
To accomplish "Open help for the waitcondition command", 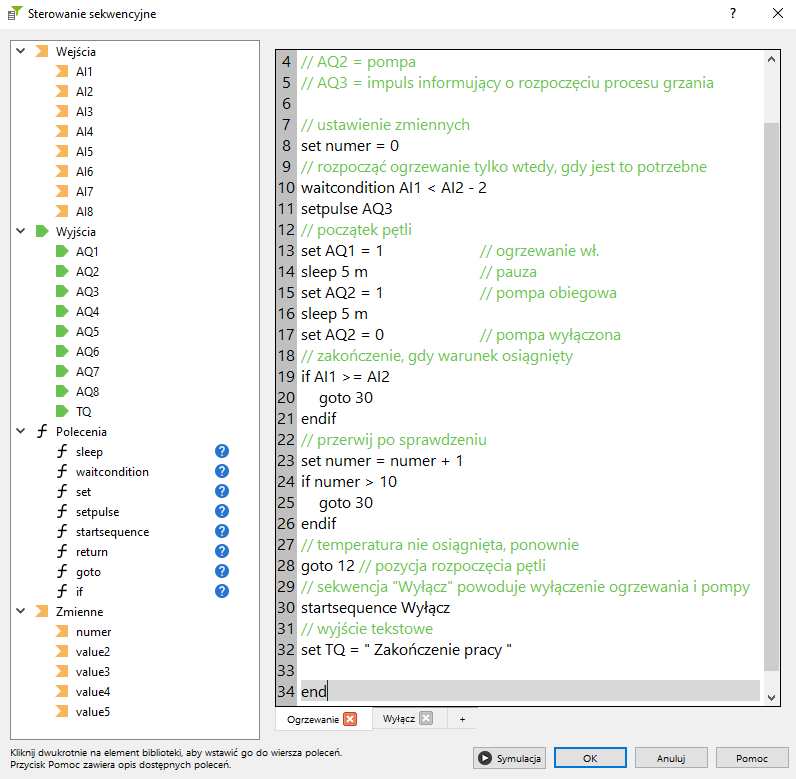I will pyautogui.click(x=222, y=472).
